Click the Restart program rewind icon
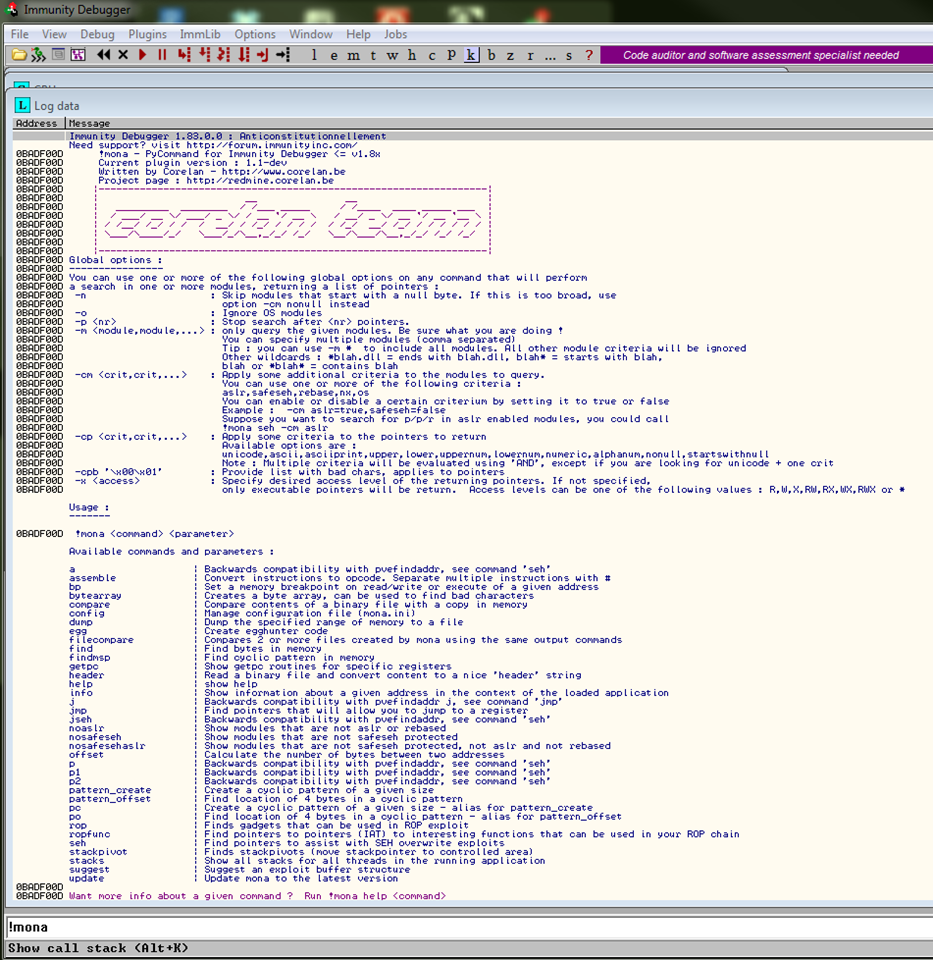 pyautogui.click(x=104, y=55)
